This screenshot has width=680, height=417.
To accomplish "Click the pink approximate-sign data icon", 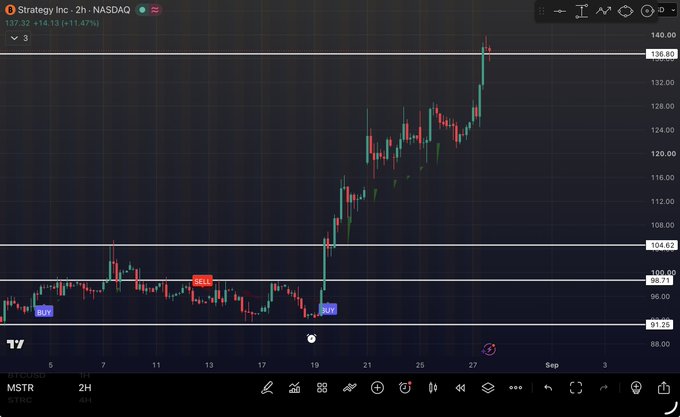I will [155, 10].
